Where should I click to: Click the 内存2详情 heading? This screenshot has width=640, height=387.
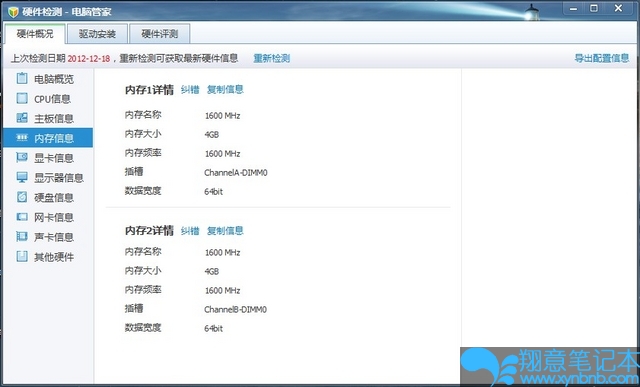149,231
